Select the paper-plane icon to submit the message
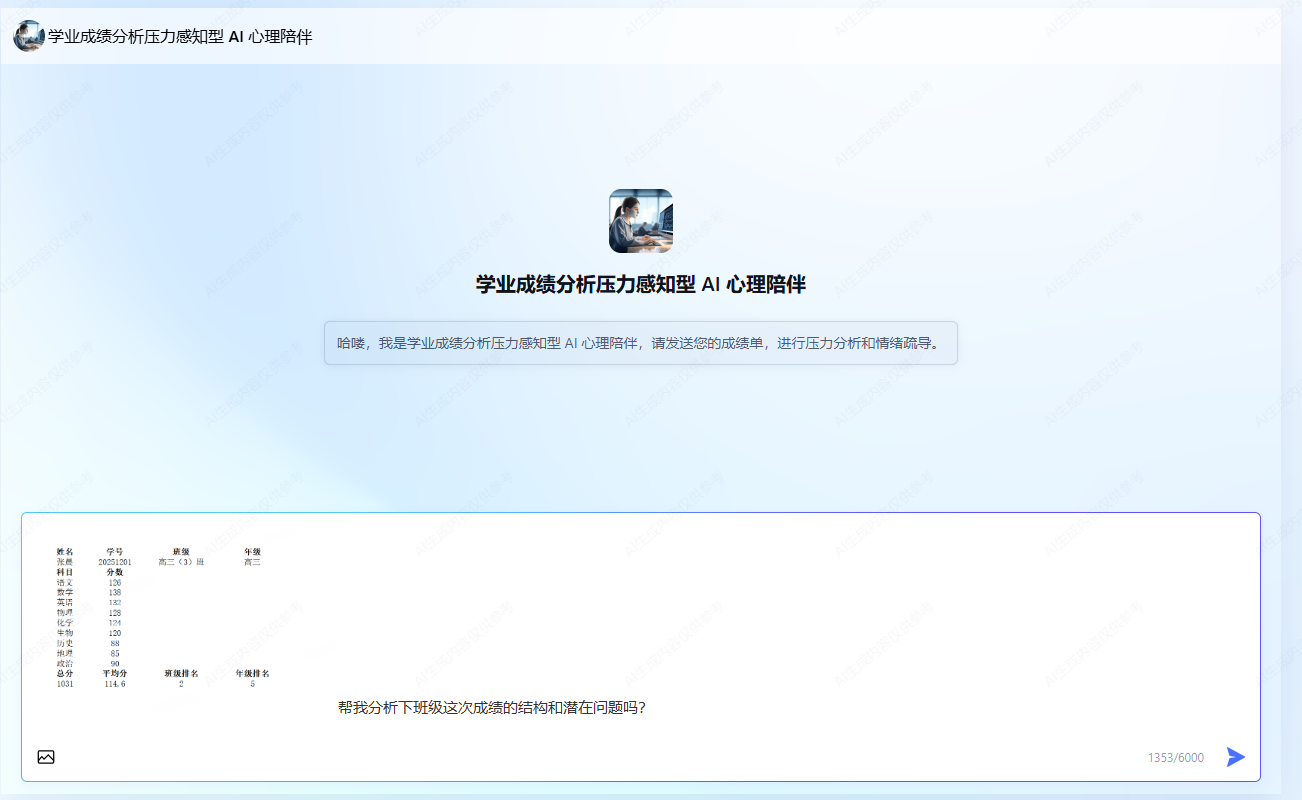 coord(1236,757)
